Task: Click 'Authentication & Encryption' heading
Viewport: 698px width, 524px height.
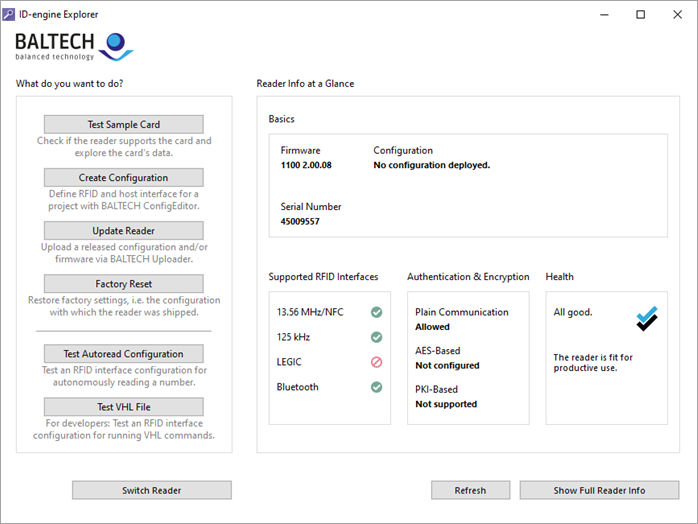Action: pos(468,276)
